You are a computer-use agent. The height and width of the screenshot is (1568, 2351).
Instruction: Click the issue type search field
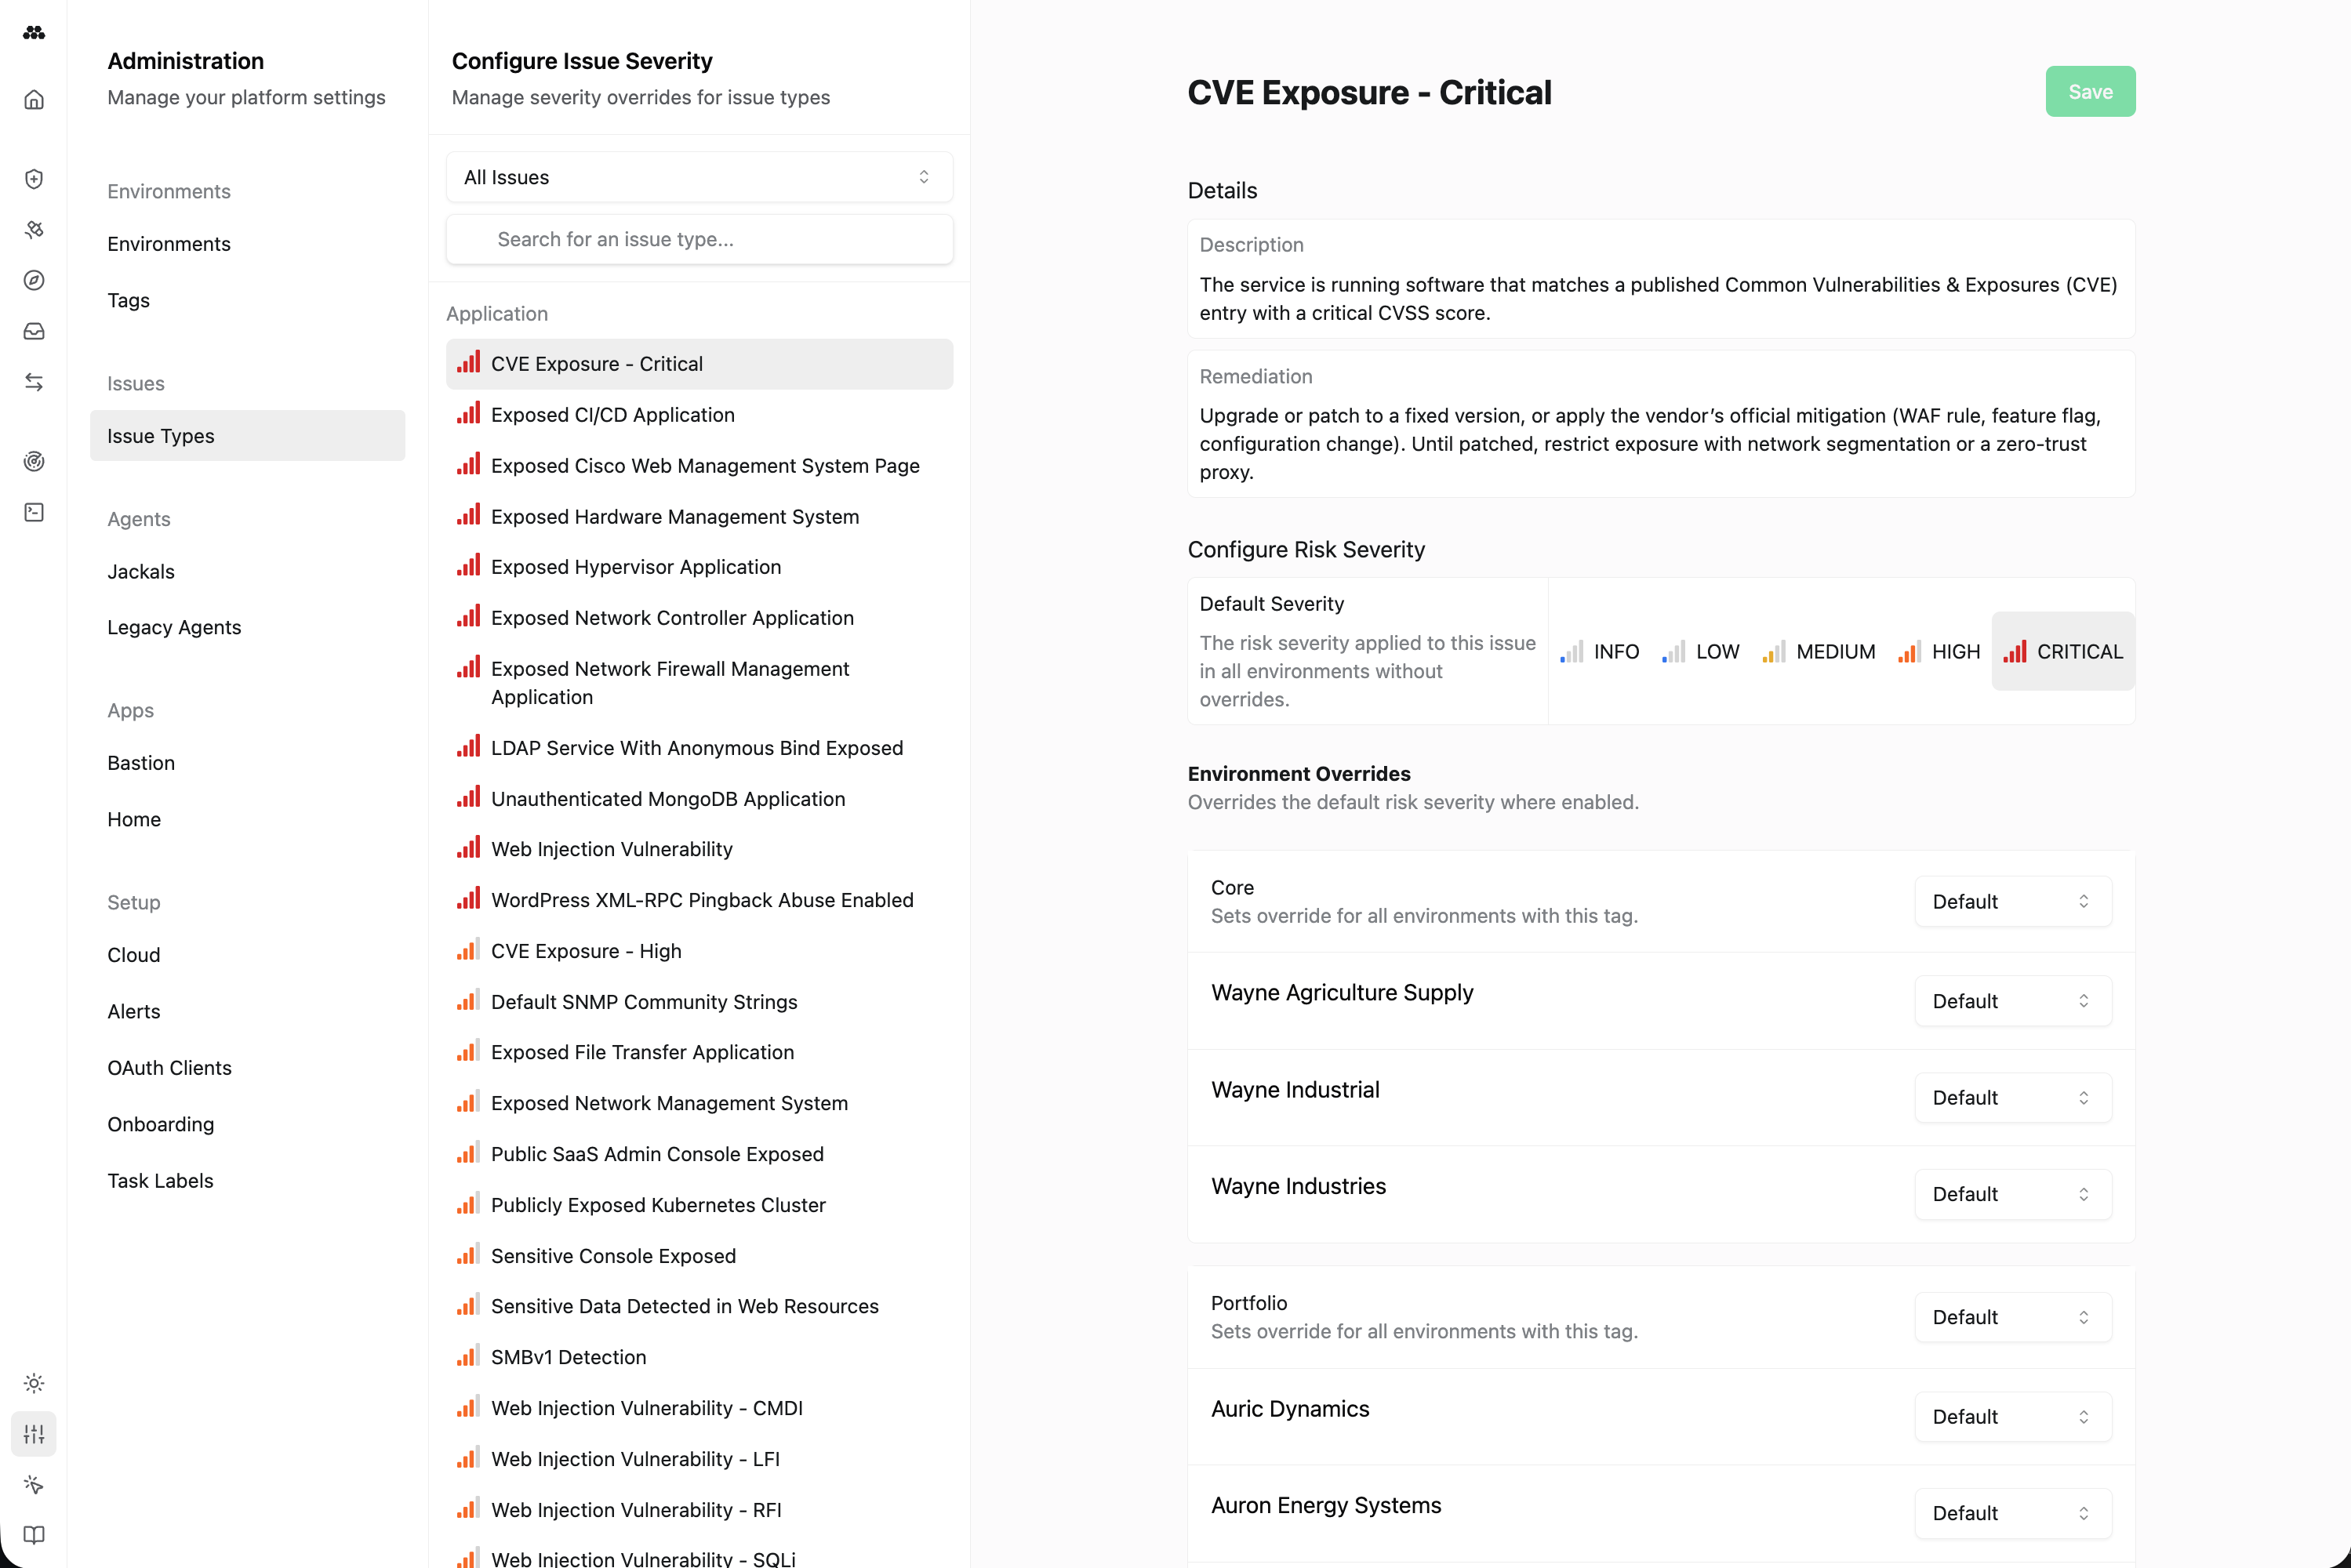[x=699, y=239]
